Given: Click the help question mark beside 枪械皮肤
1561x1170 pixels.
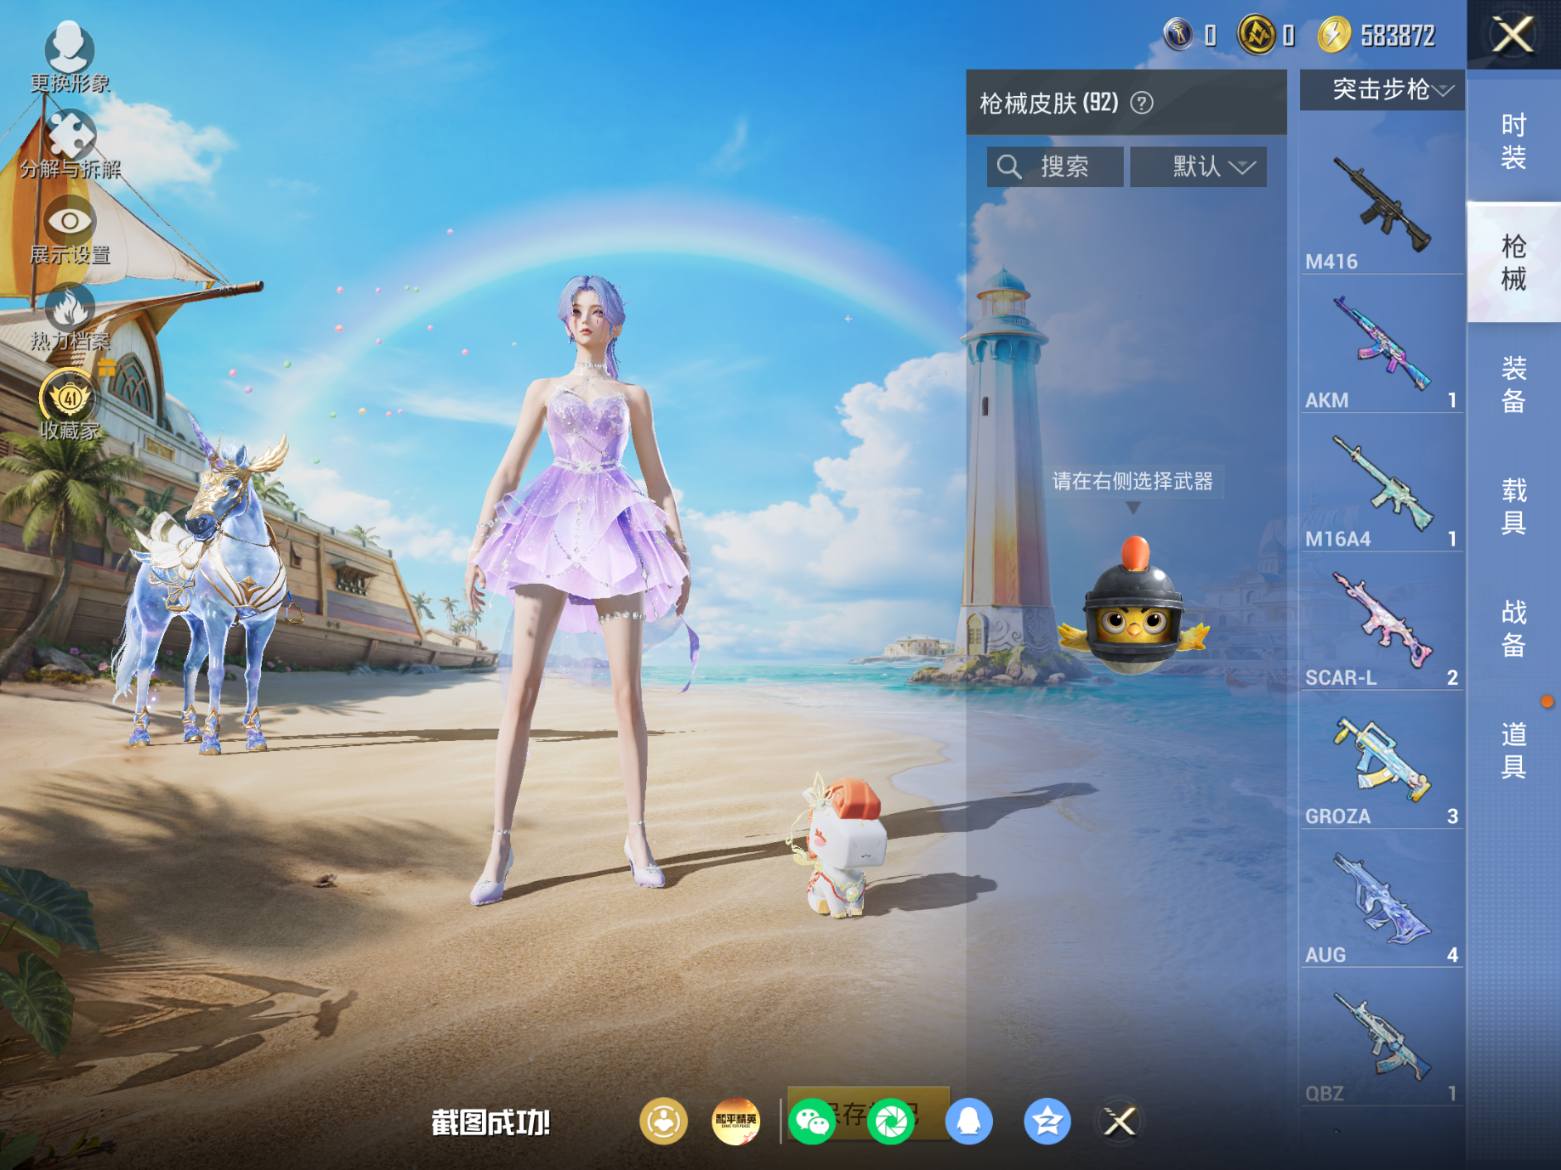Looking at the screenshot, I should tap(1141, 102).
